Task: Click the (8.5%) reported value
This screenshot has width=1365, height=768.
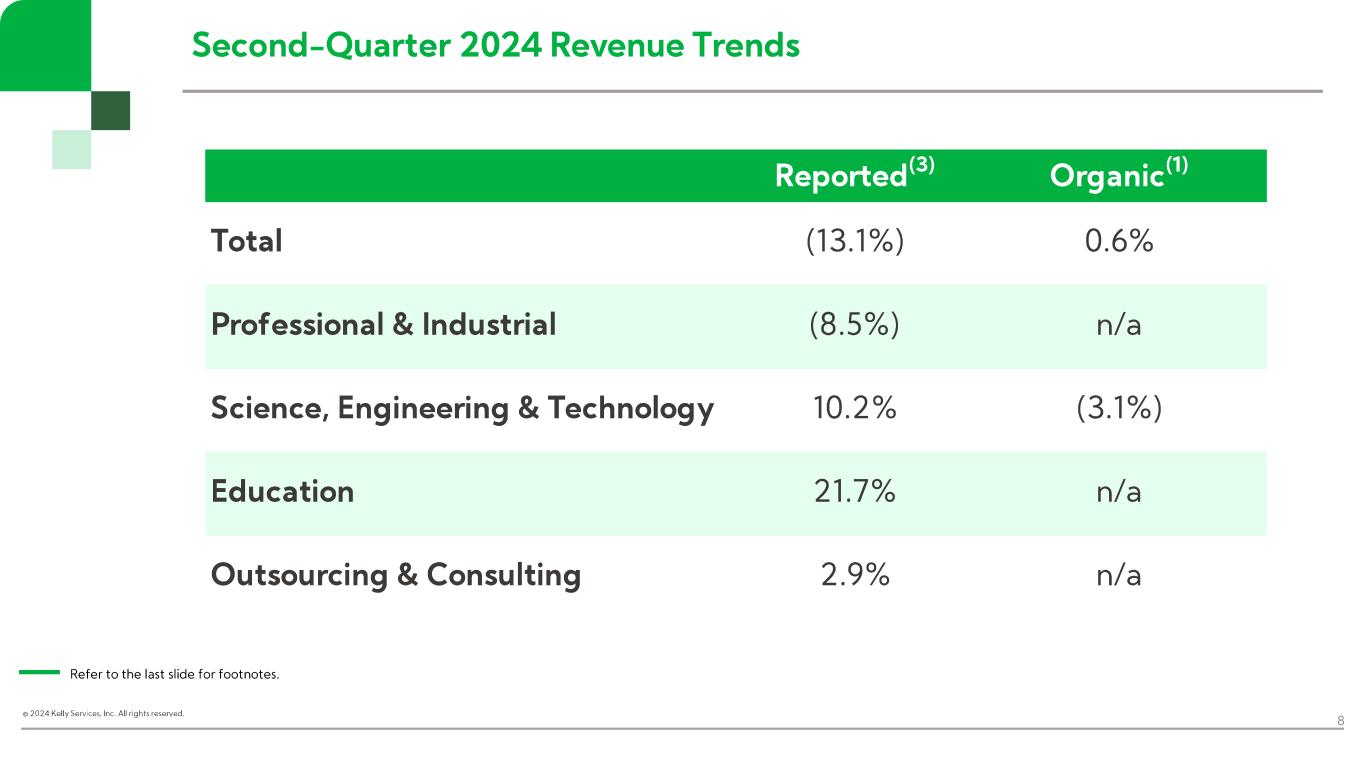Action: pos(854,325)
